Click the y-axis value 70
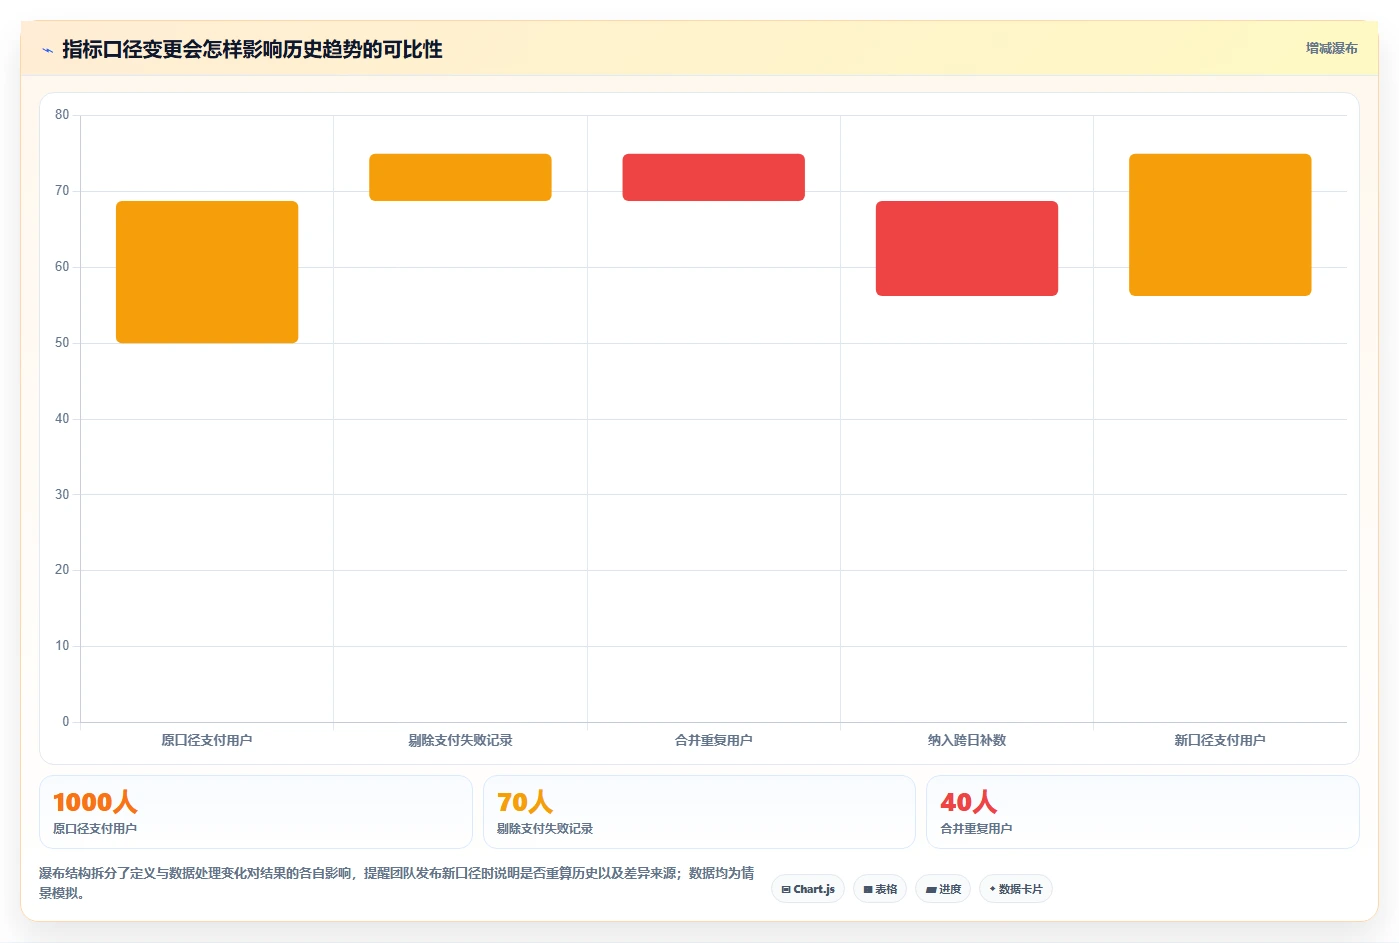 point(62,191)
